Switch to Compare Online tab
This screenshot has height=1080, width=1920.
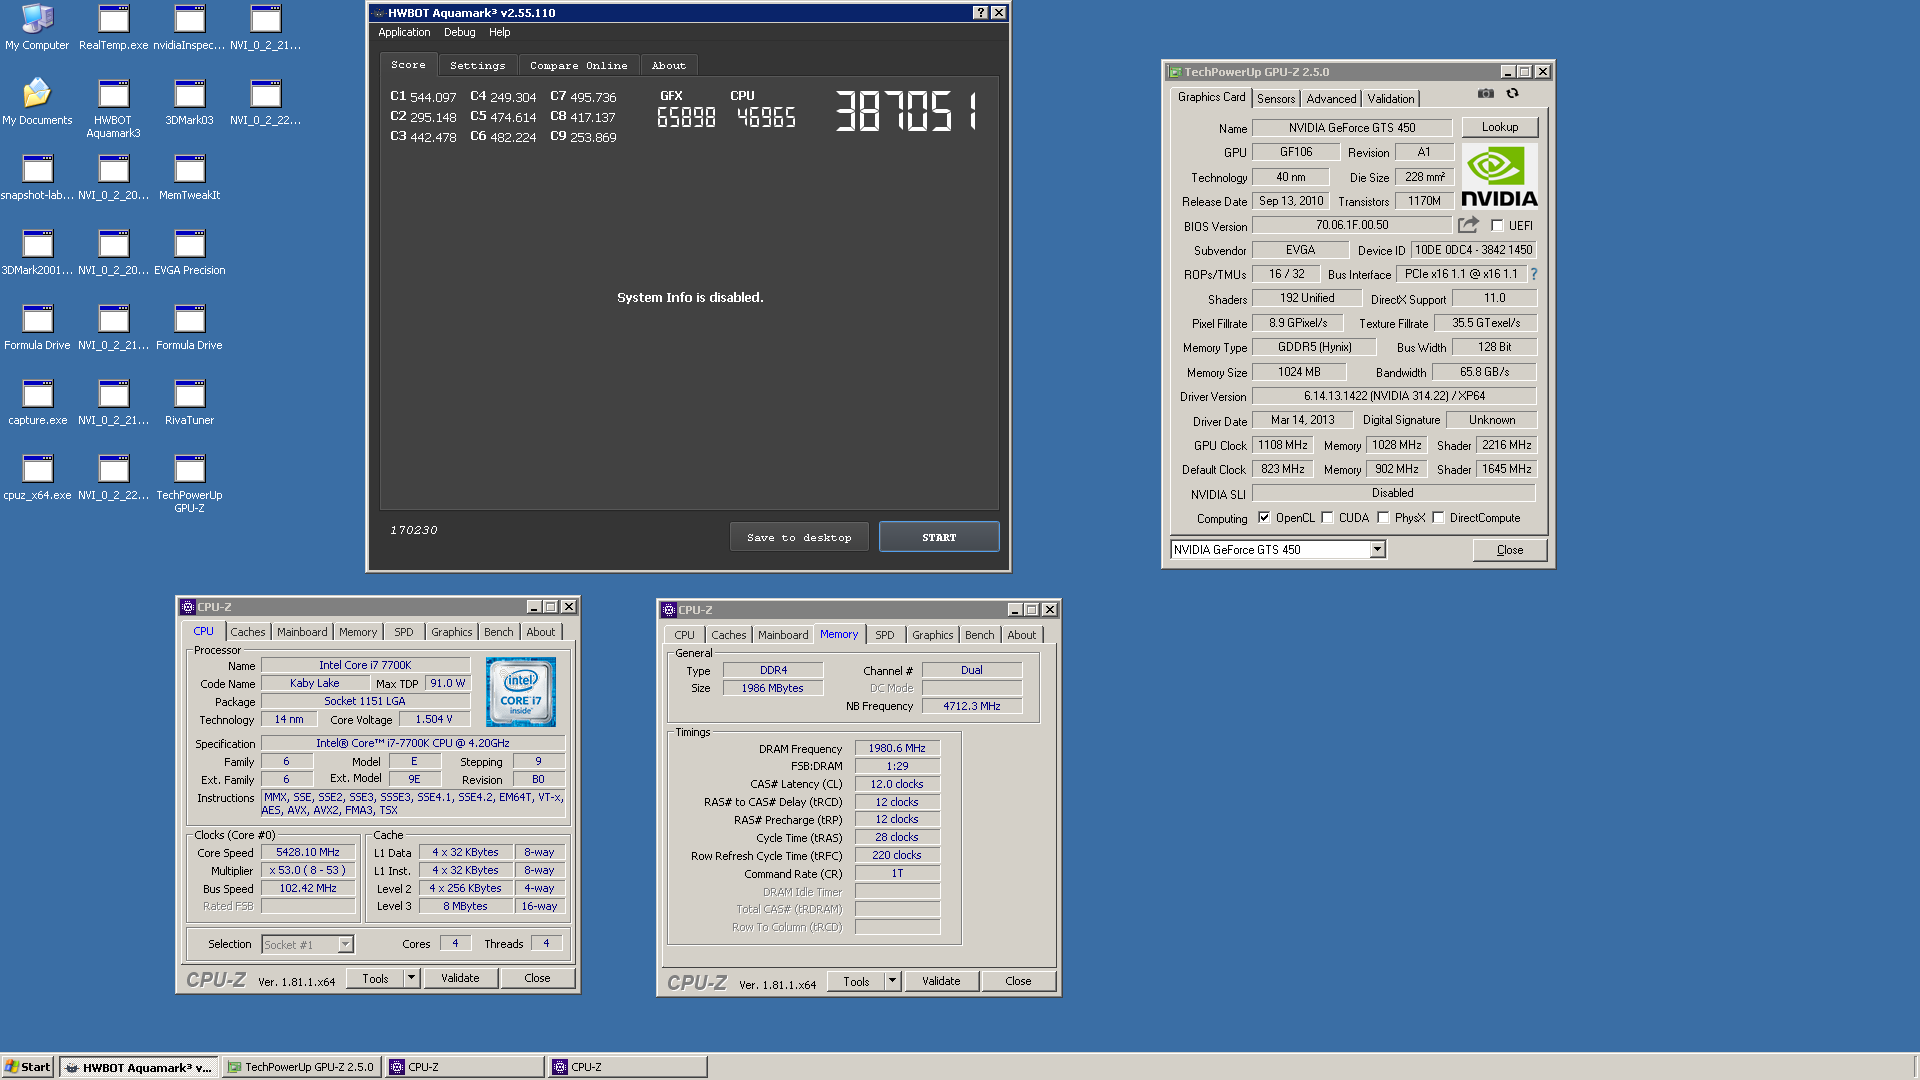click(578, 66)
